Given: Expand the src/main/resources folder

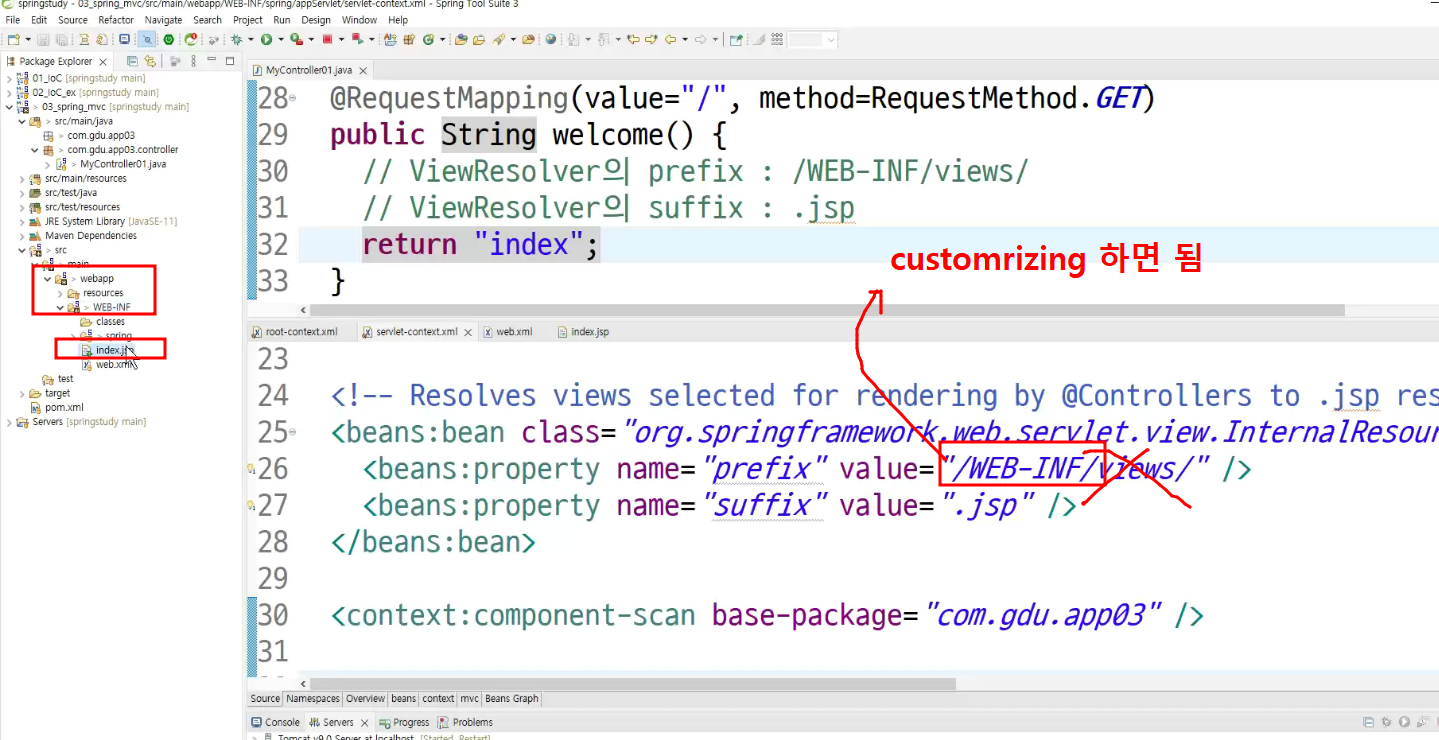Looking at the screenshot, I should pyautogui.click(x=22, y=178).
